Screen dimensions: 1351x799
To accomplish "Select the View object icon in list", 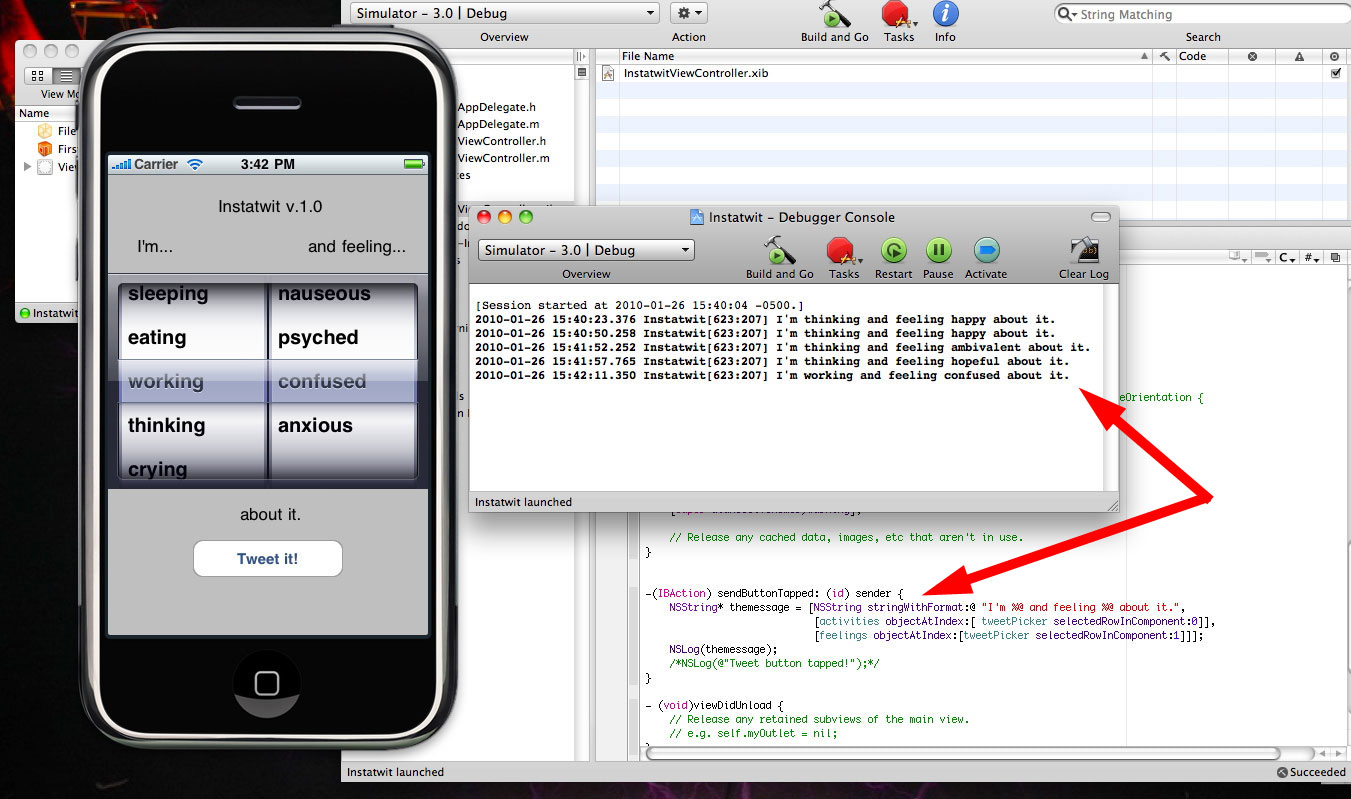I will (45, 167).
